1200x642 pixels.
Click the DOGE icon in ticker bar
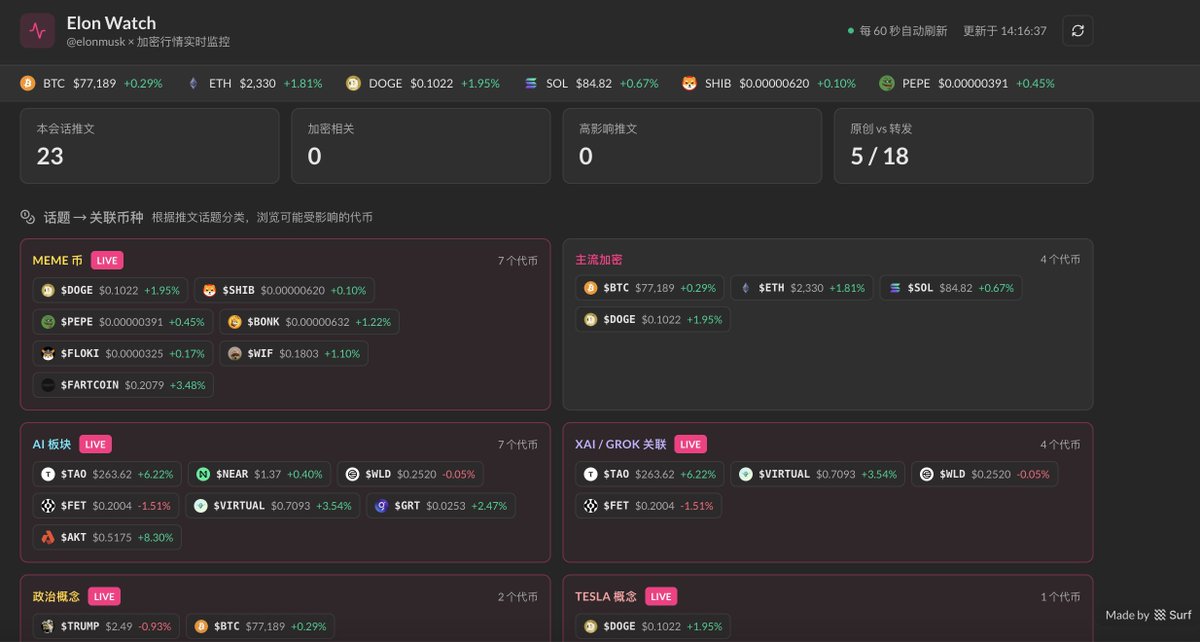point(353,83)
